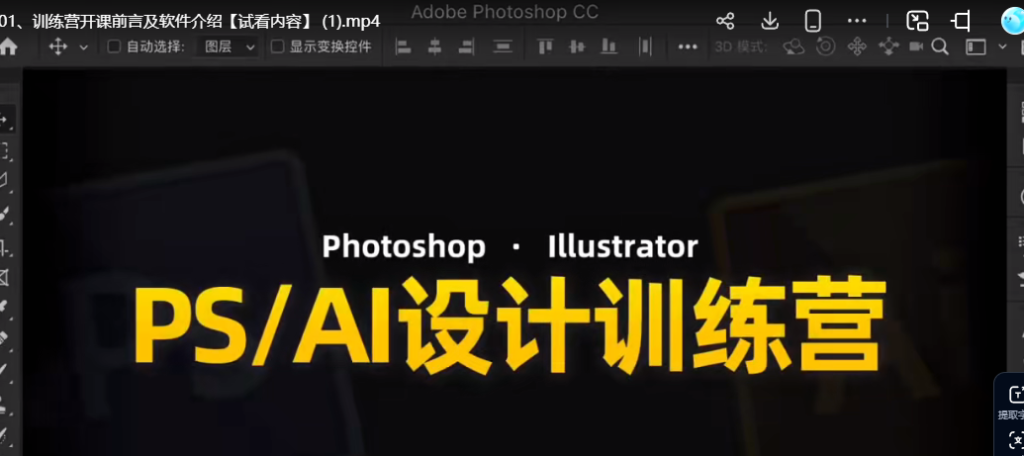Click the video file title text
Screen dimensions: 1024x456
coord(190,21)
